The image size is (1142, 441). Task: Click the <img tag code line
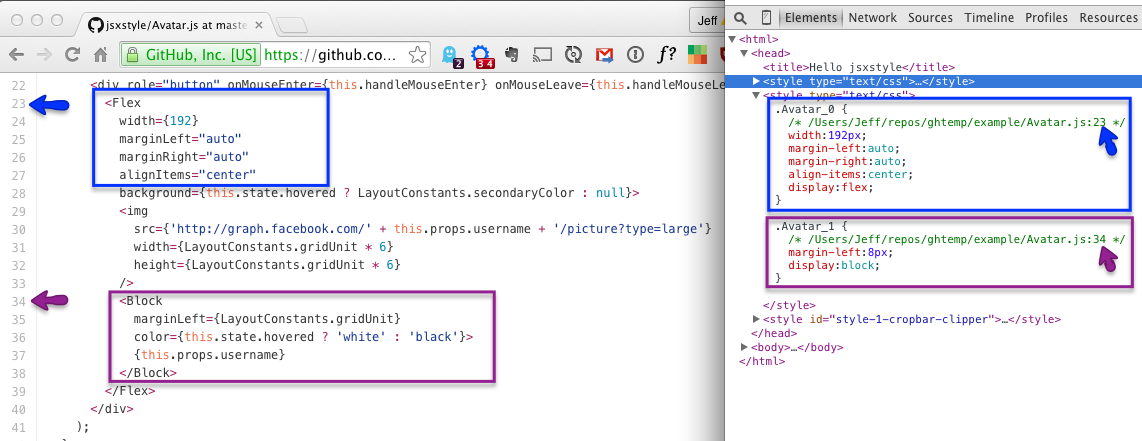(133, 211)
